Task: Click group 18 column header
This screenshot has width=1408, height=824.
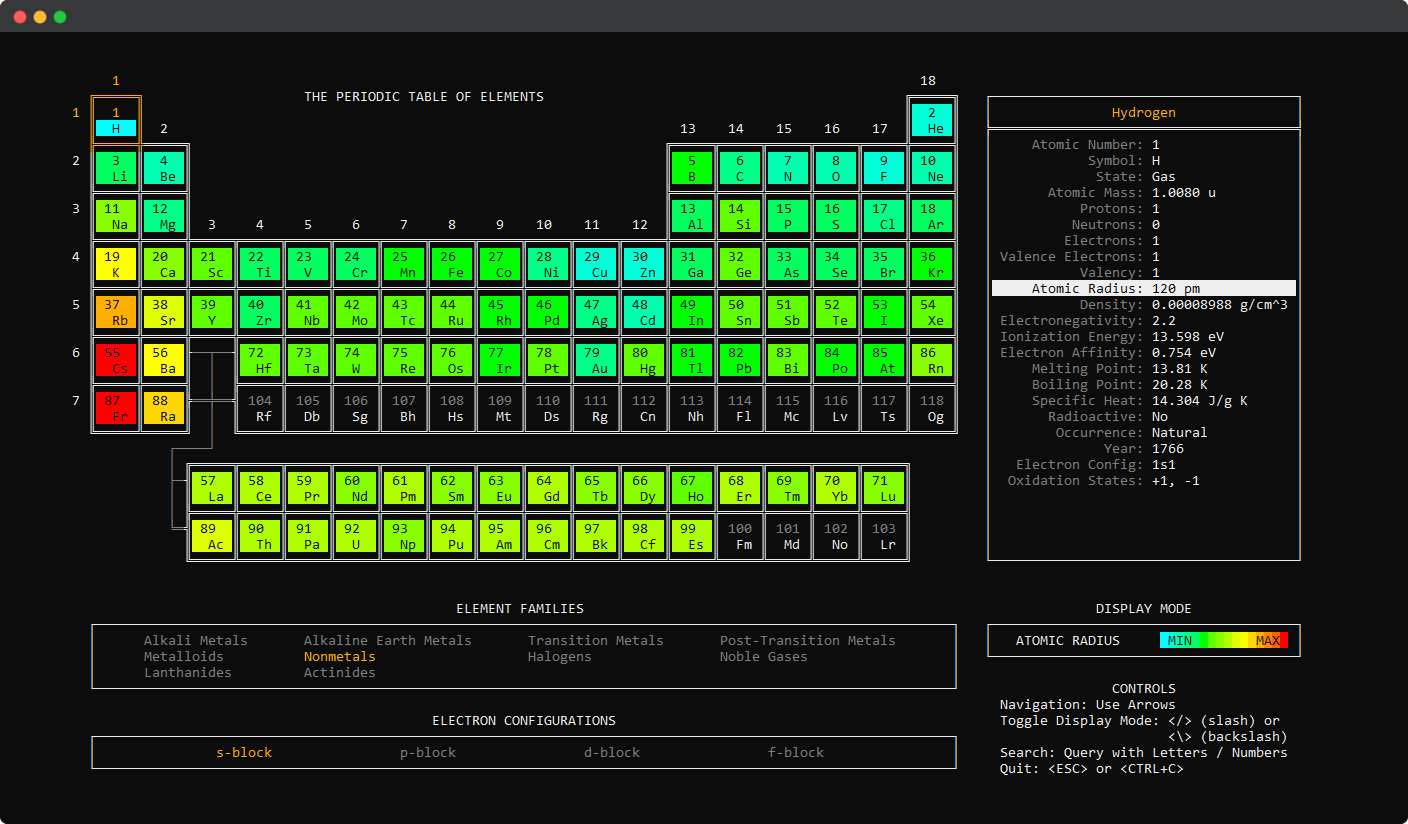Action: [x=928, y=80]
